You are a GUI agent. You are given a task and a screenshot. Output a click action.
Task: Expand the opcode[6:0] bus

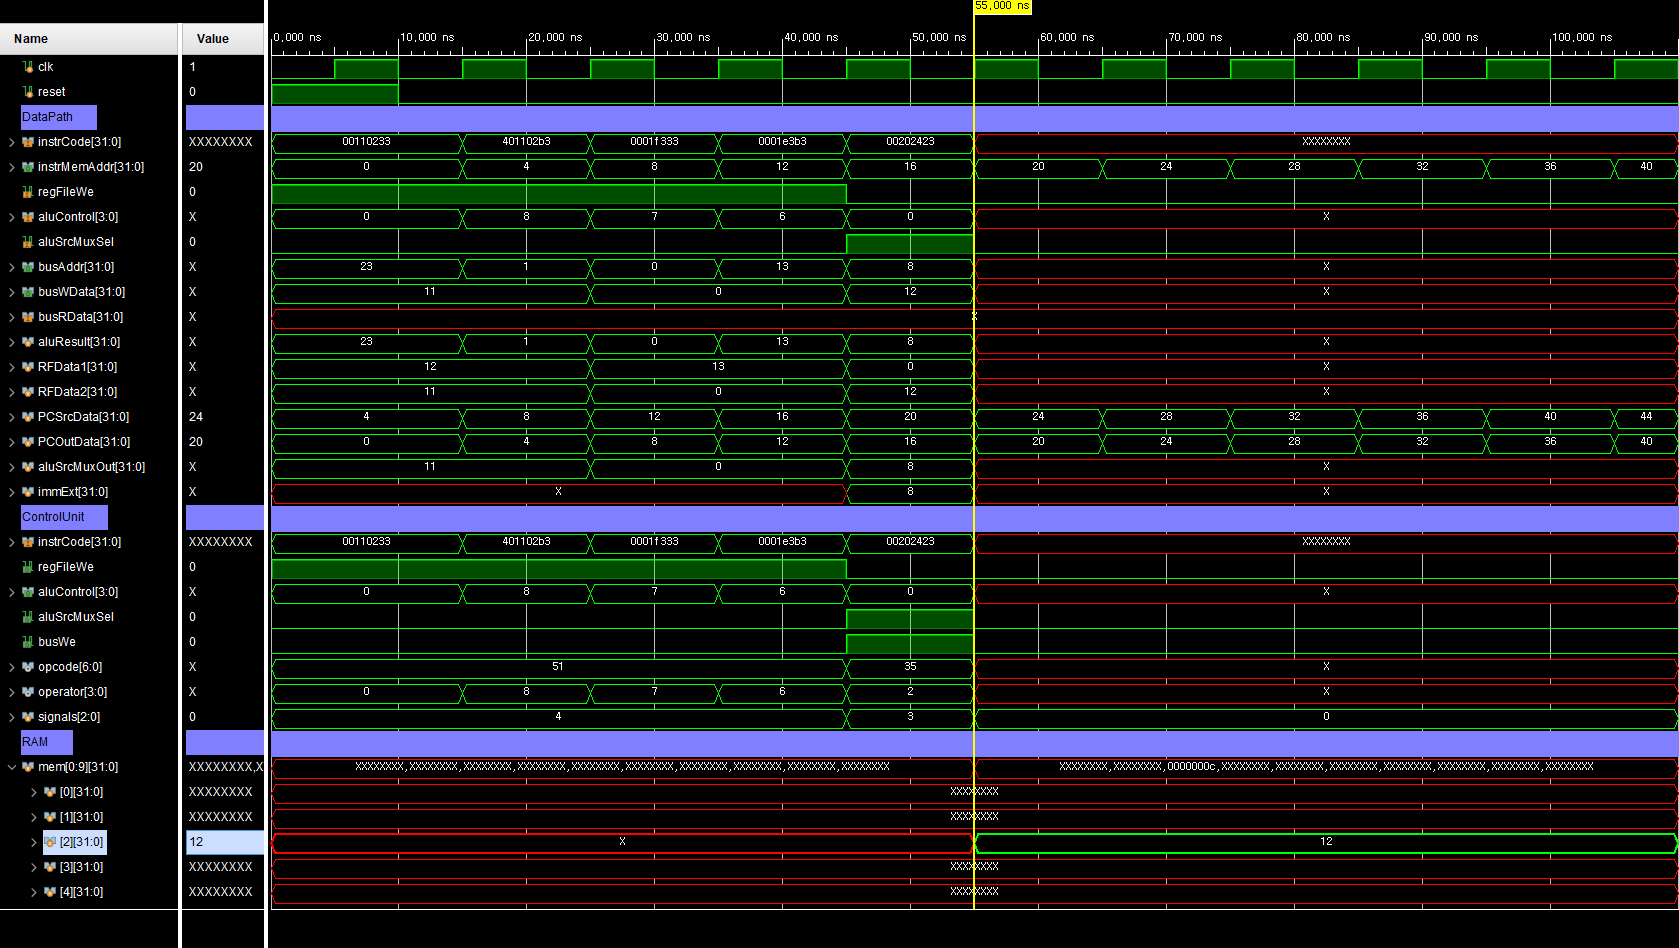[x=12, y=667]
